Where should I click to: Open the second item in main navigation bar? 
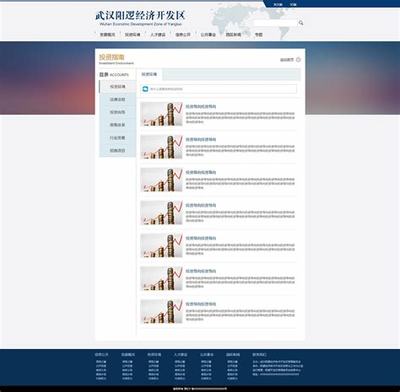pos(132,34)
